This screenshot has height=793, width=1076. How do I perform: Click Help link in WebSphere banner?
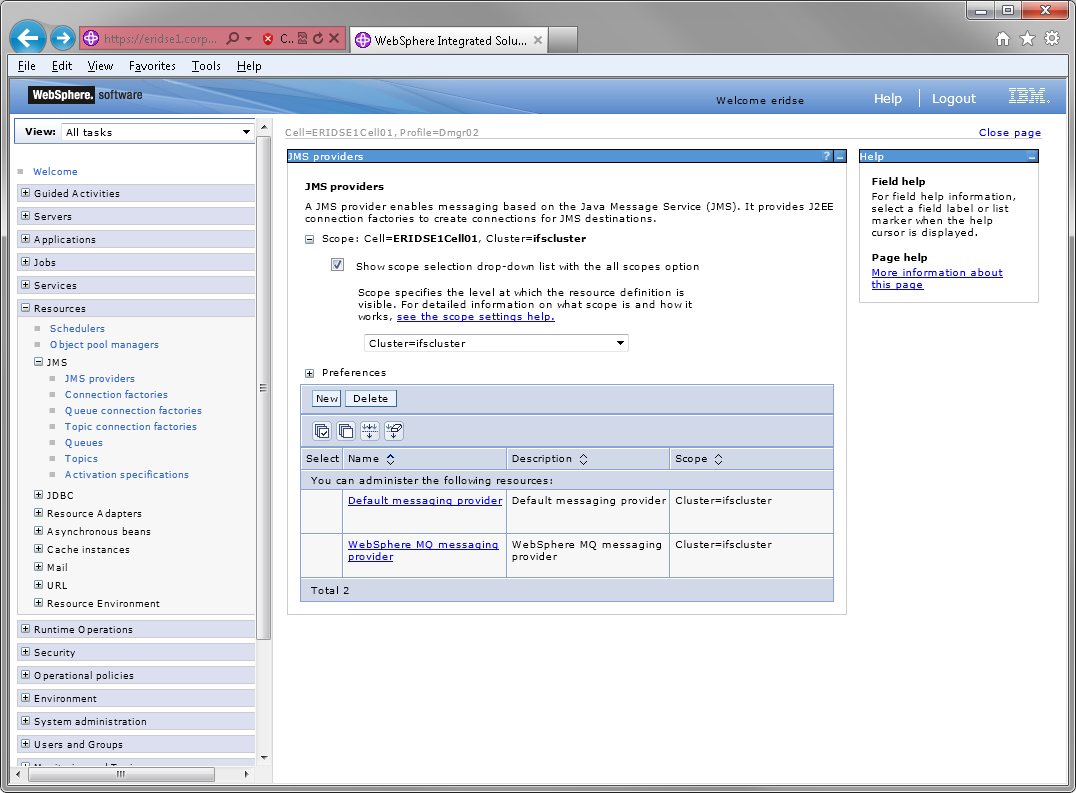pyautogui.click(x=887, y=99)
